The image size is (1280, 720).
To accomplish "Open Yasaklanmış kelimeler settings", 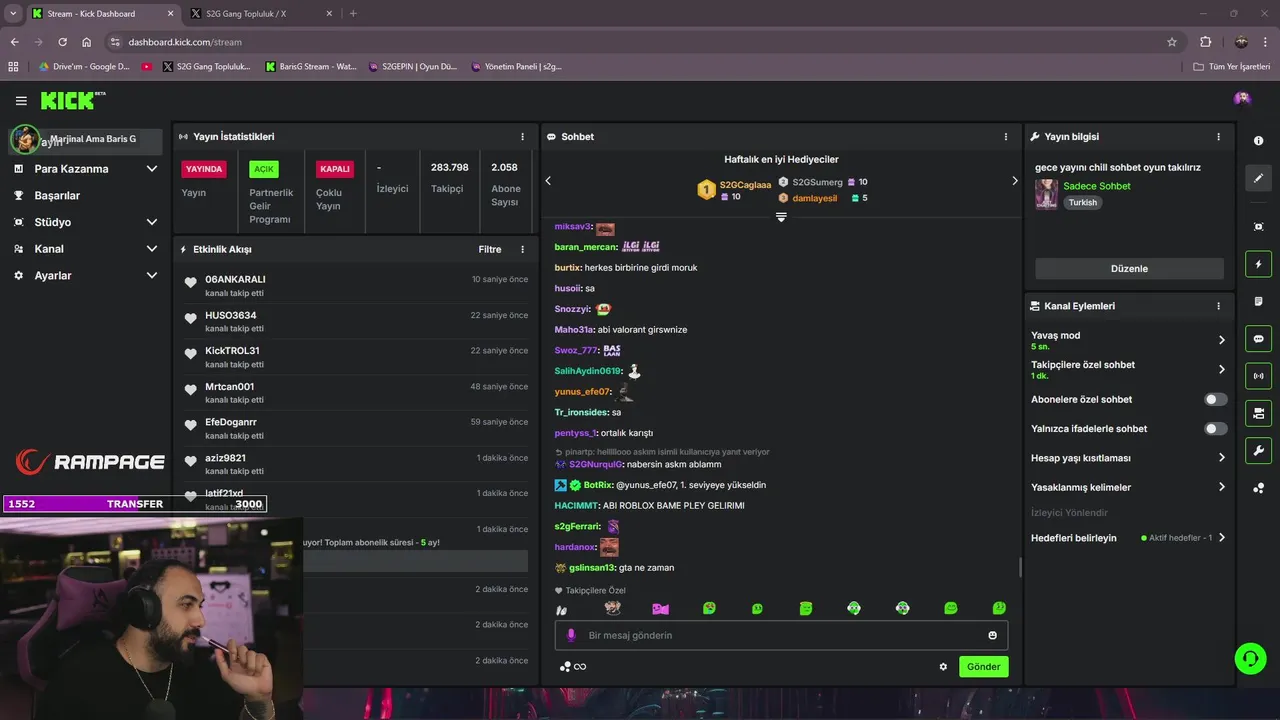I will 1128,487.
